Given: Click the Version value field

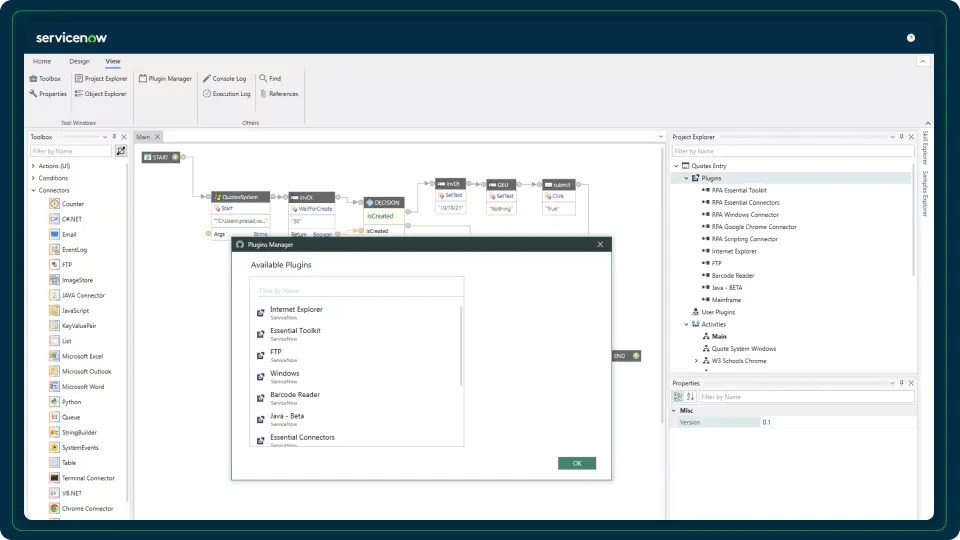Looking at the screenshot, I should coord(837,422).
